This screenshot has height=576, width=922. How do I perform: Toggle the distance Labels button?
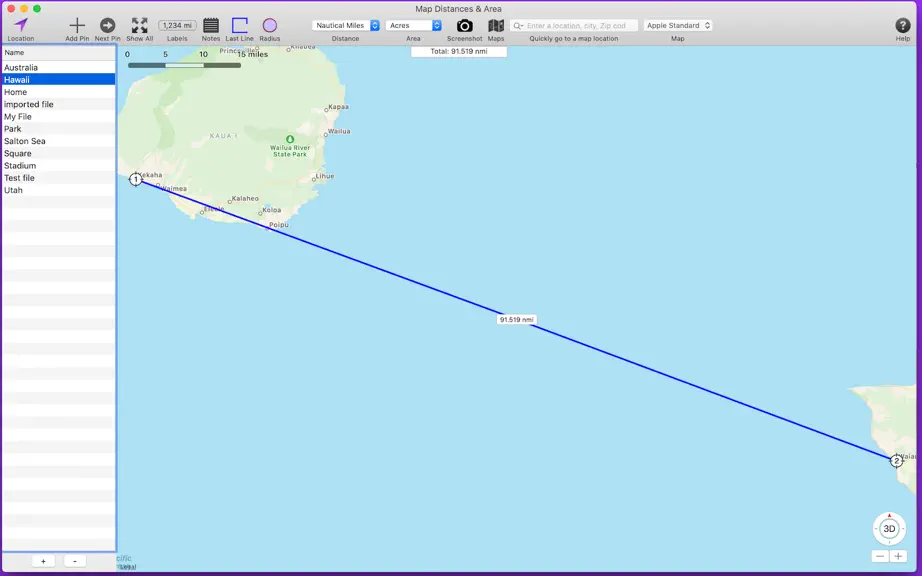(177, 25)
